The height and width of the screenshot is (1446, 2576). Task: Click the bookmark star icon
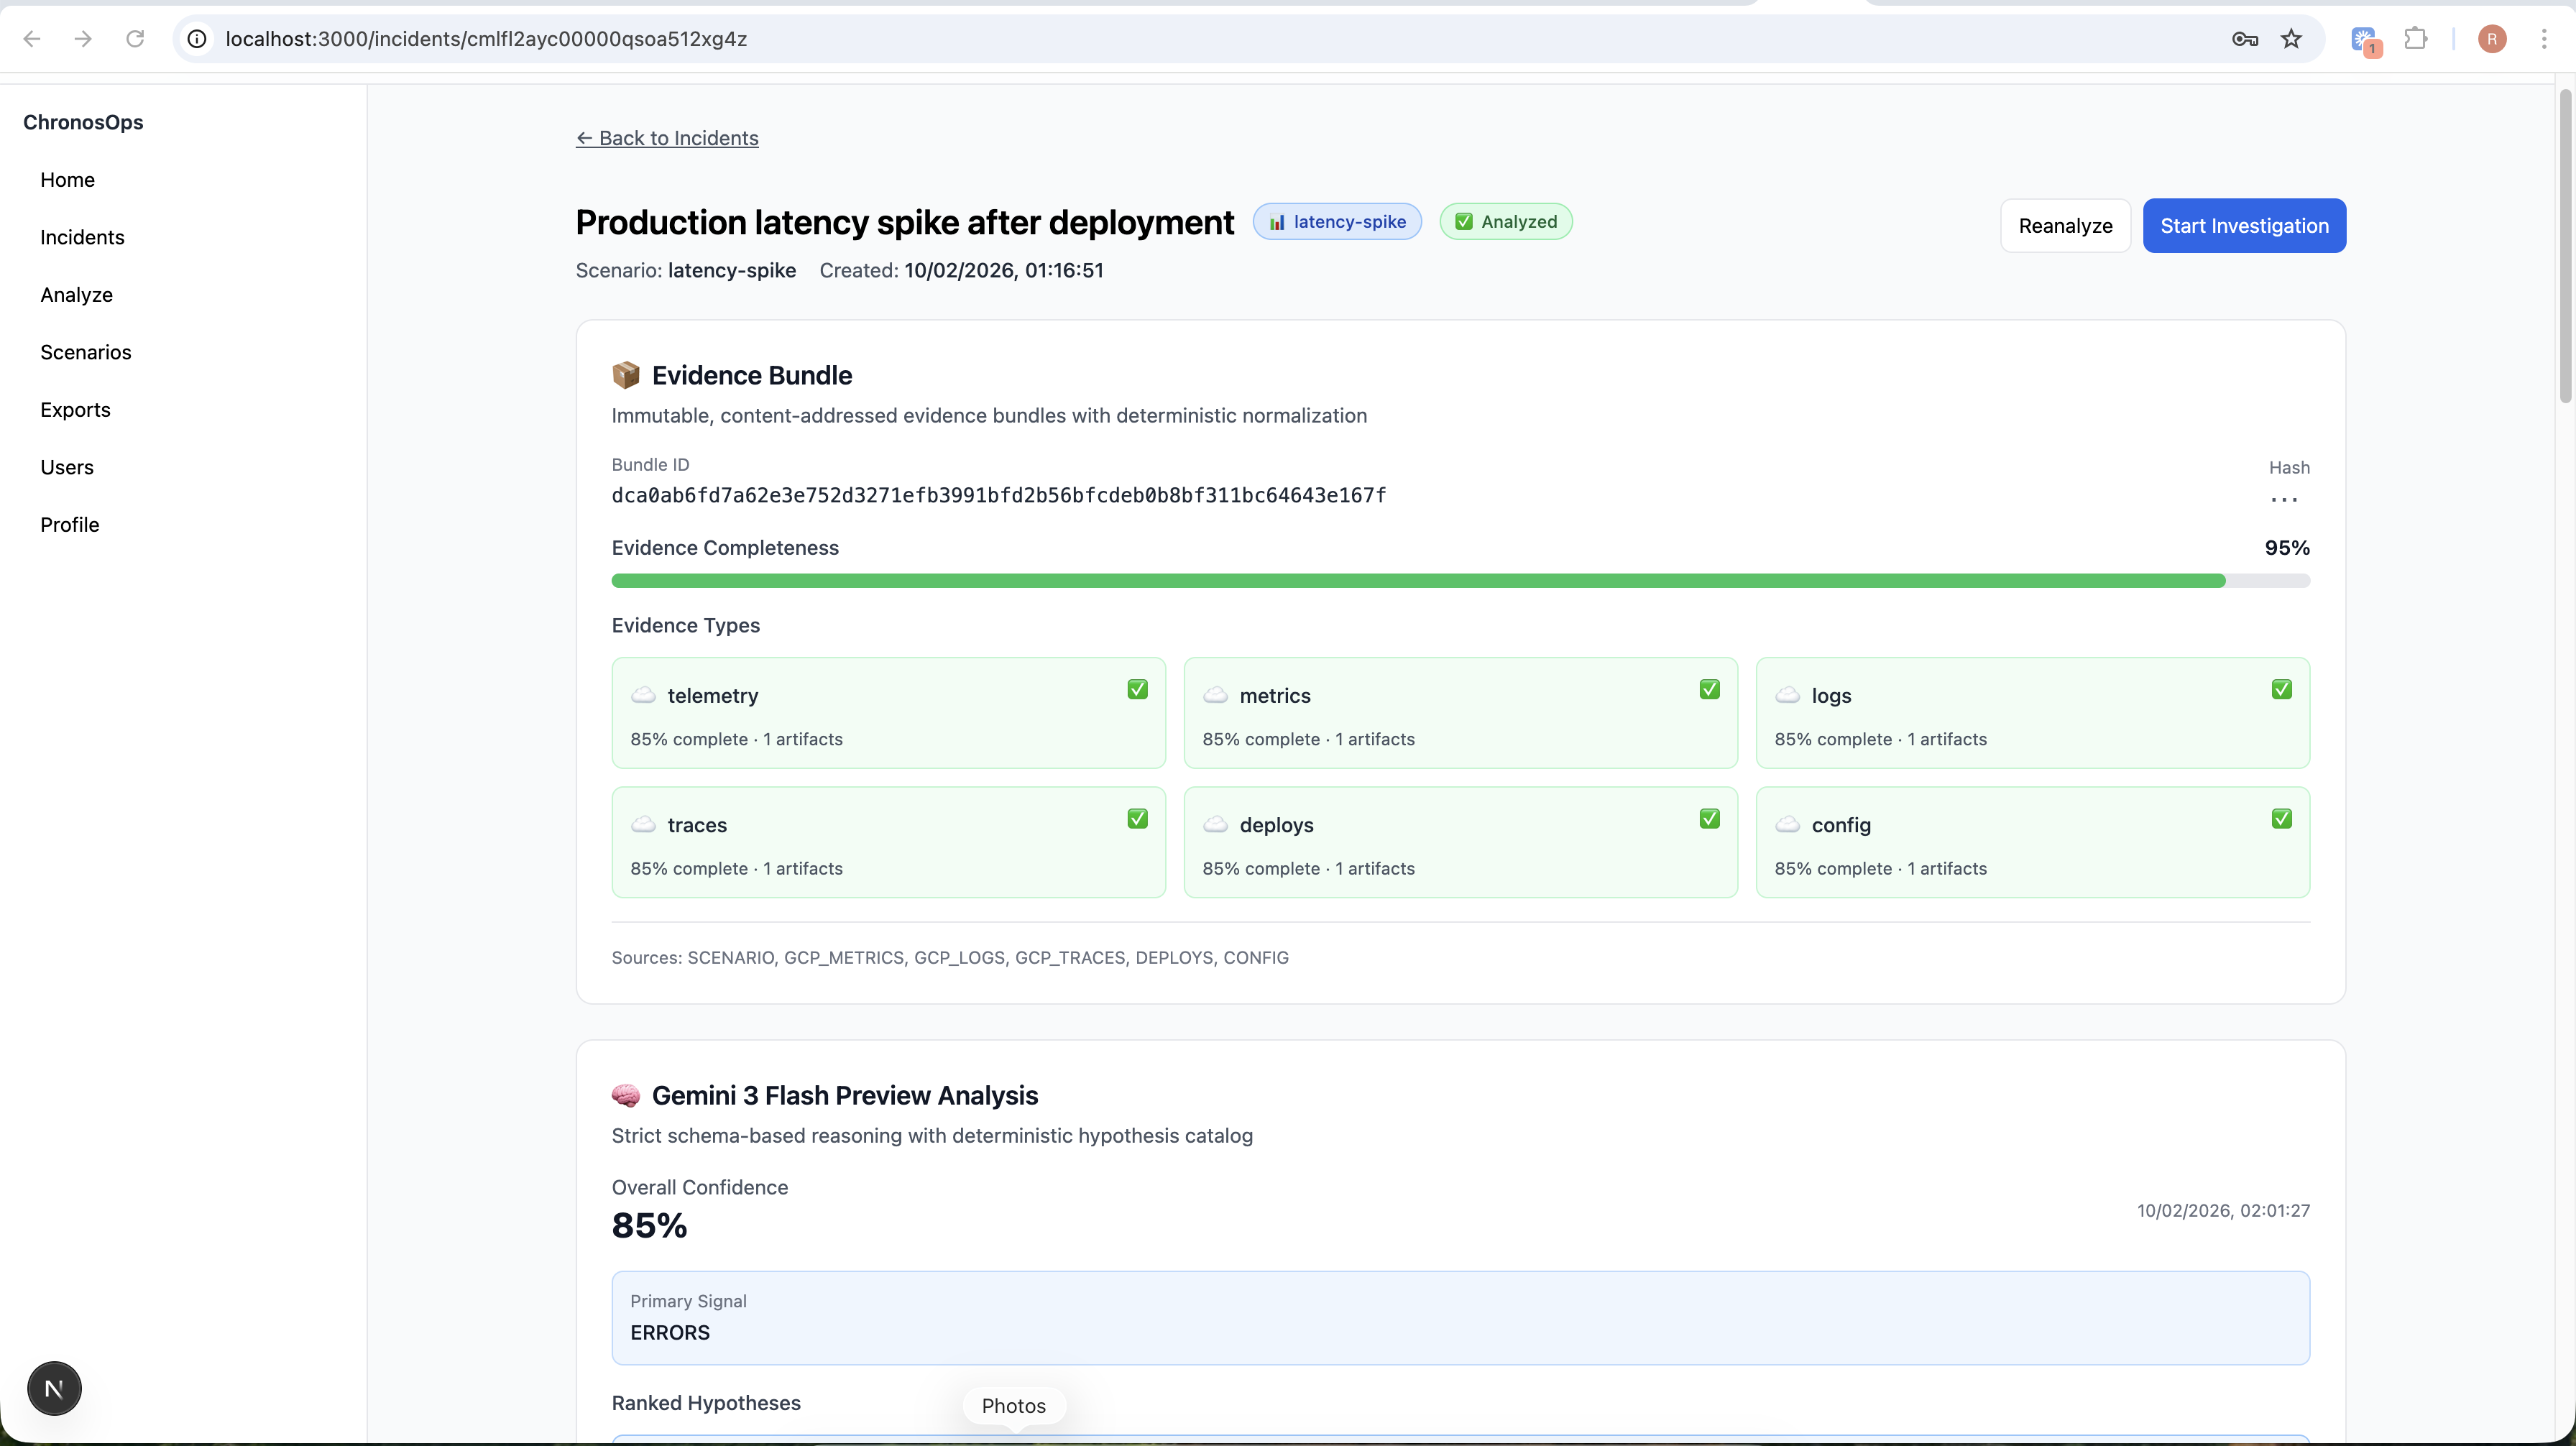(2291, 39)
